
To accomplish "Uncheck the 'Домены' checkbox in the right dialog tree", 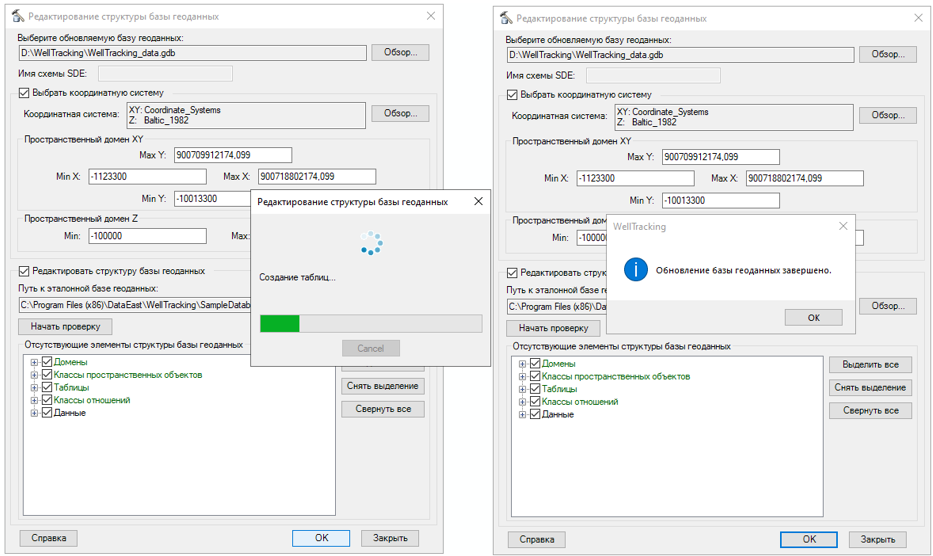I will pyautogui.click(x=535, y=364).
